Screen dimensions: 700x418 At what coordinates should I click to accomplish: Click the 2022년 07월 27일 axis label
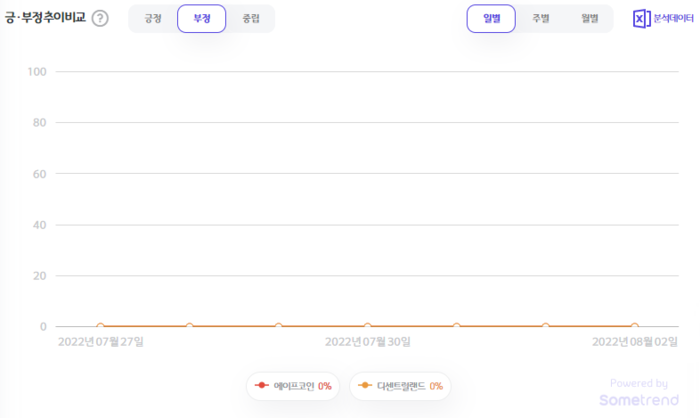click(x=100, y=342)
